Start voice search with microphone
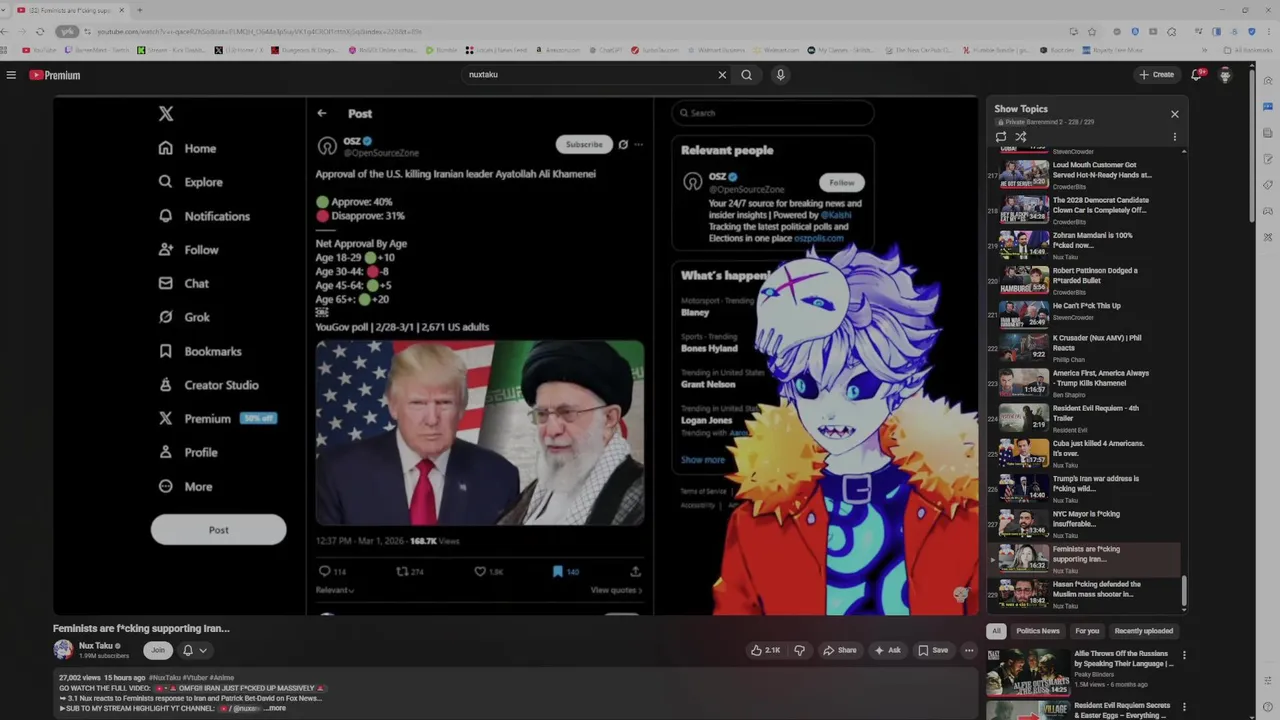1280x720 pixels. [x=781, y=75]
